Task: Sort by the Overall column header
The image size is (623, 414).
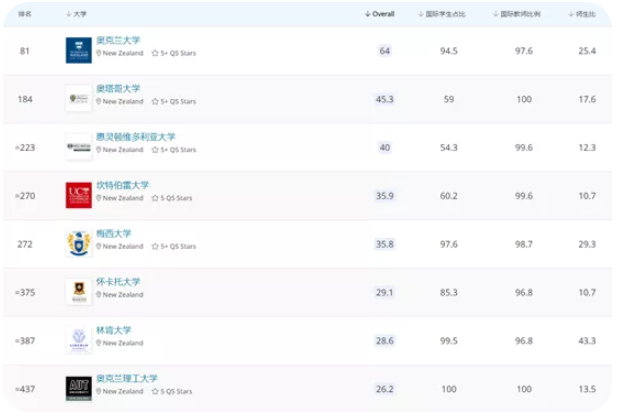Action: (379, 14)
